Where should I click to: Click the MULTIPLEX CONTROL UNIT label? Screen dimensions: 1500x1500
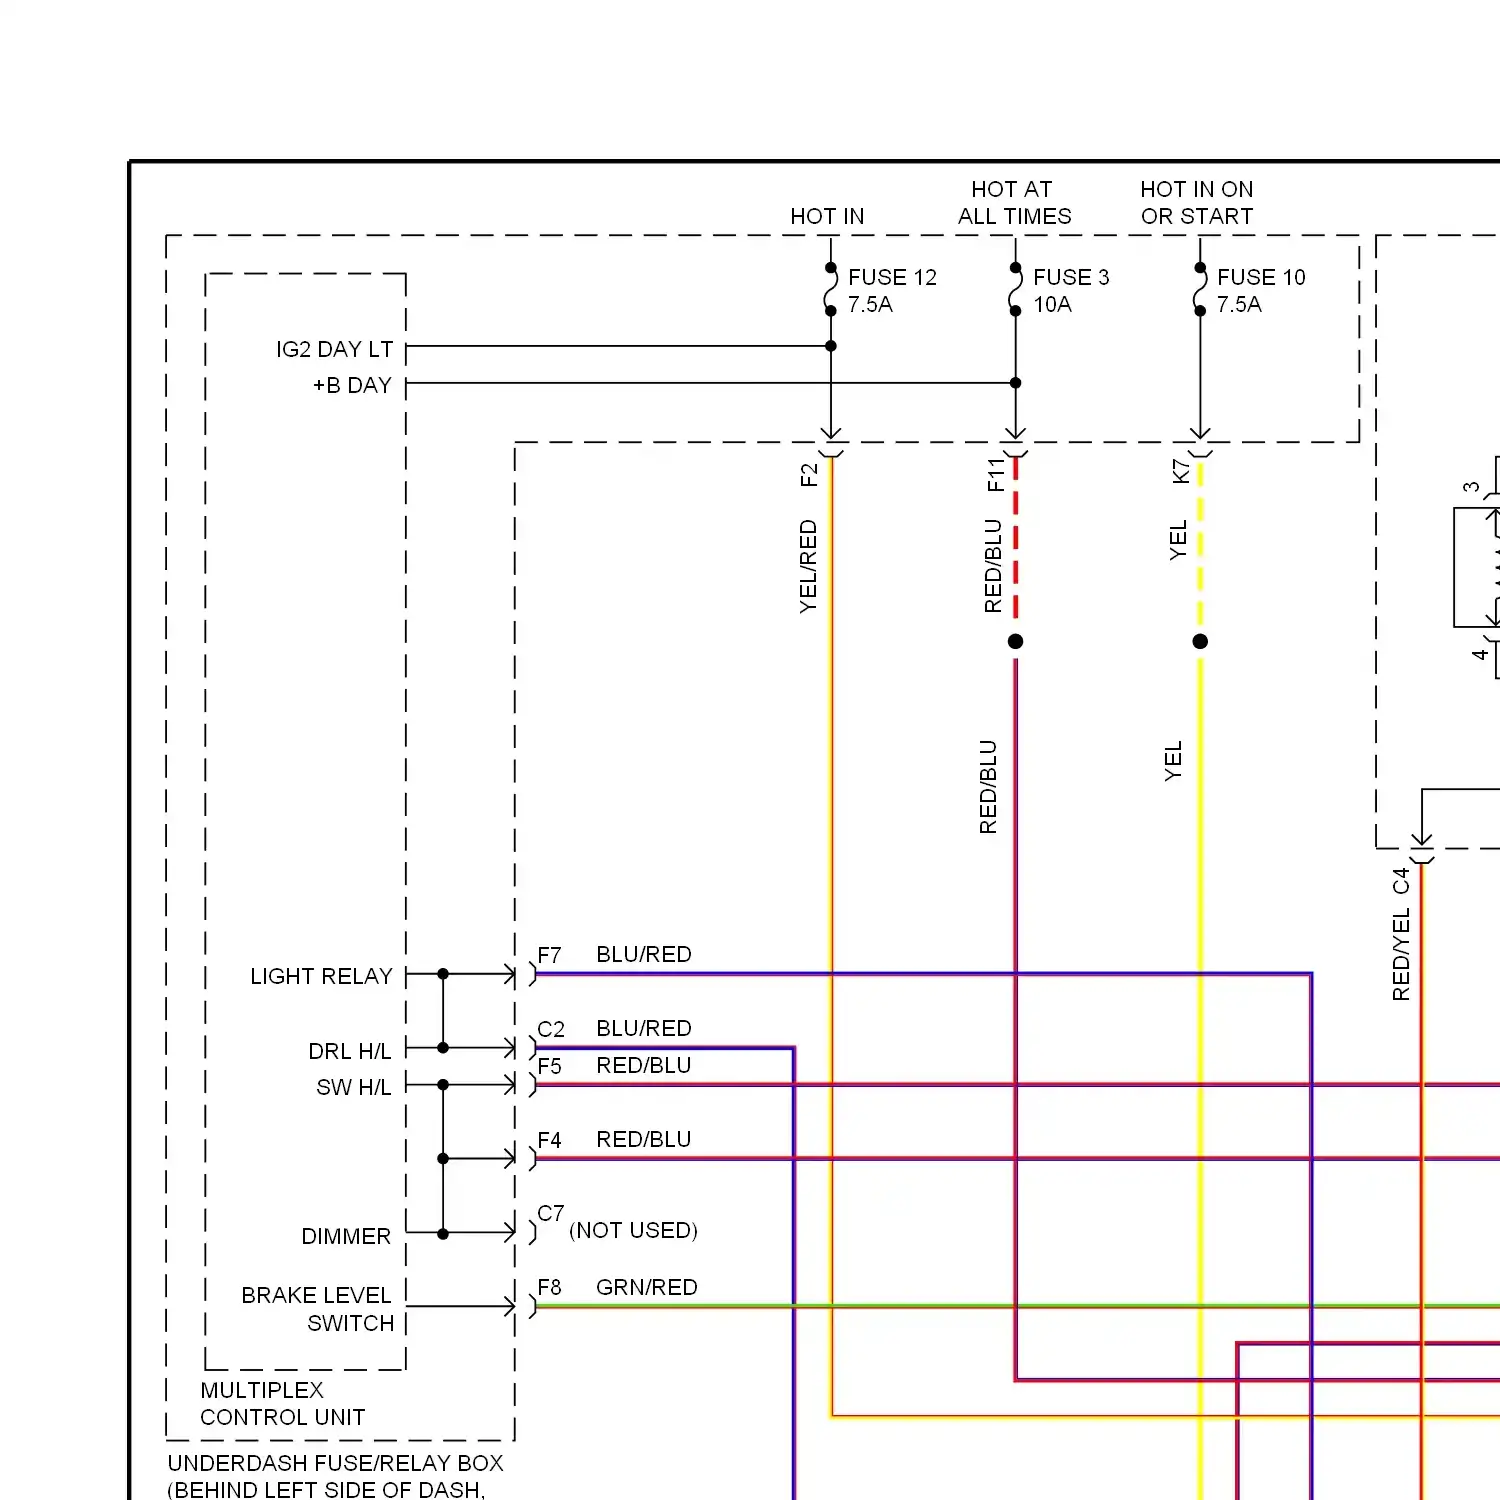pos(283,1404)
